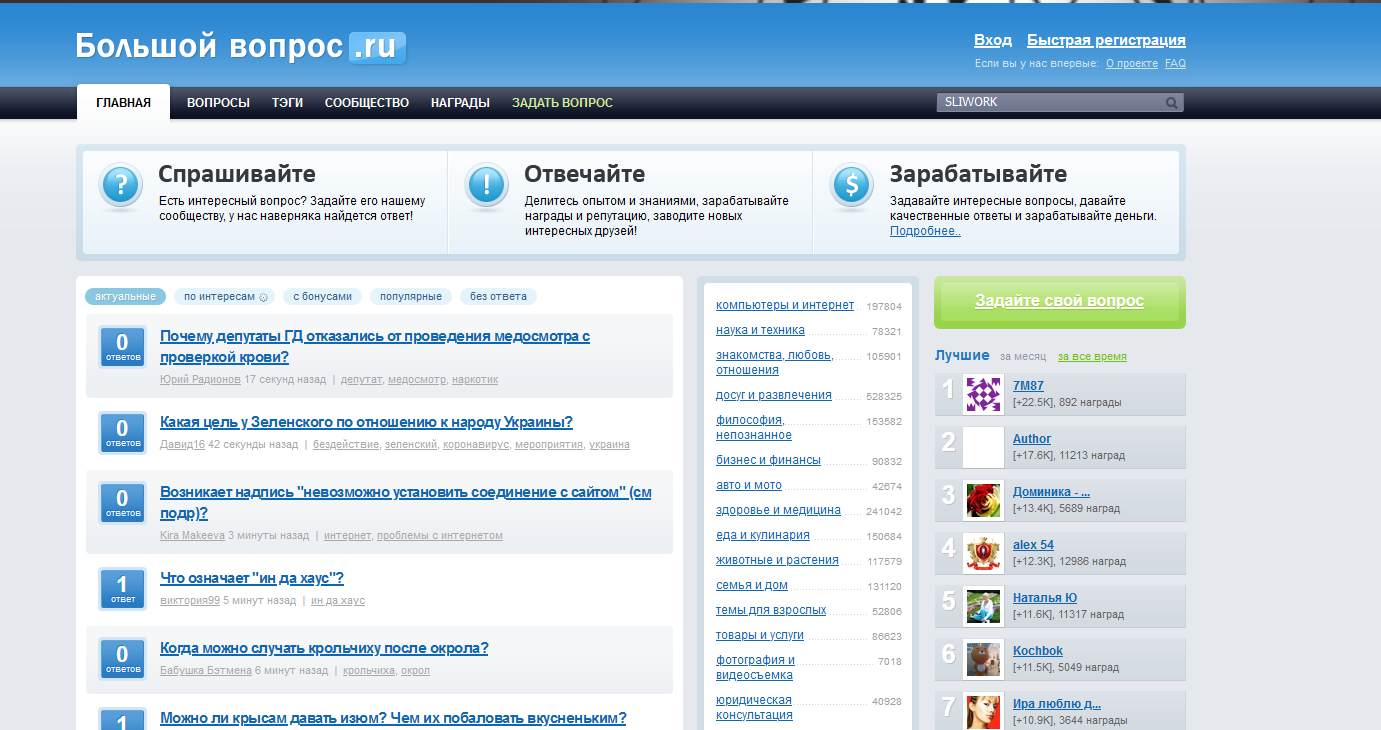The image size is (1381, 730).
Task: Open Доминика's rose avatar
Action: pos(984,500)
